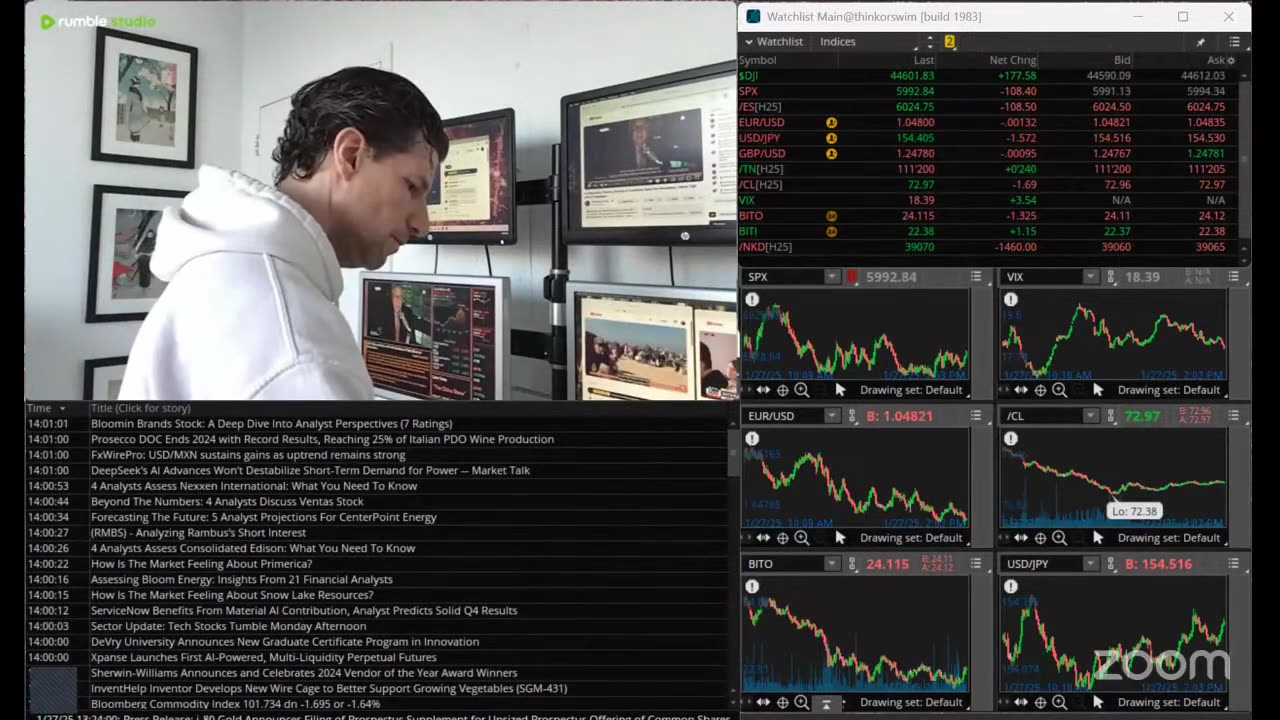Click the alert icon on BITO chart
This screenshot has height=720, width=1280.
point(752,587)
